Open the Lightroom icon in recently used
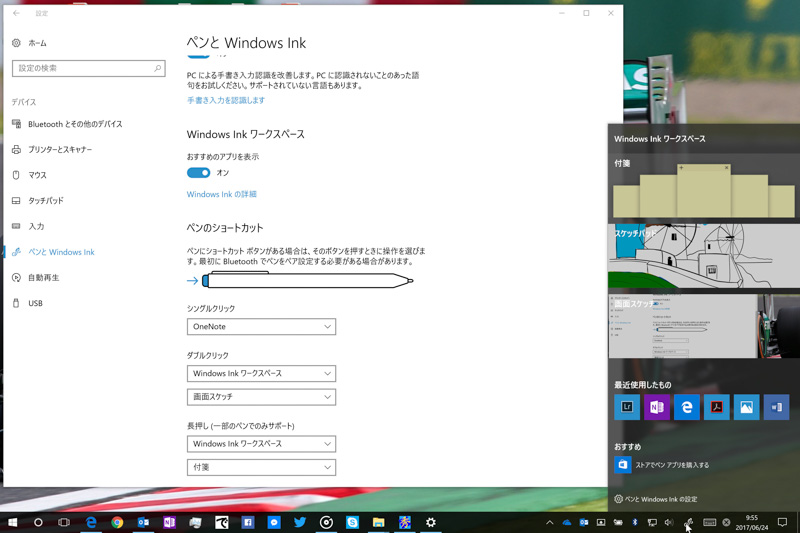The width and height of the screenshot is (800, 533). (x=627, y=407)
